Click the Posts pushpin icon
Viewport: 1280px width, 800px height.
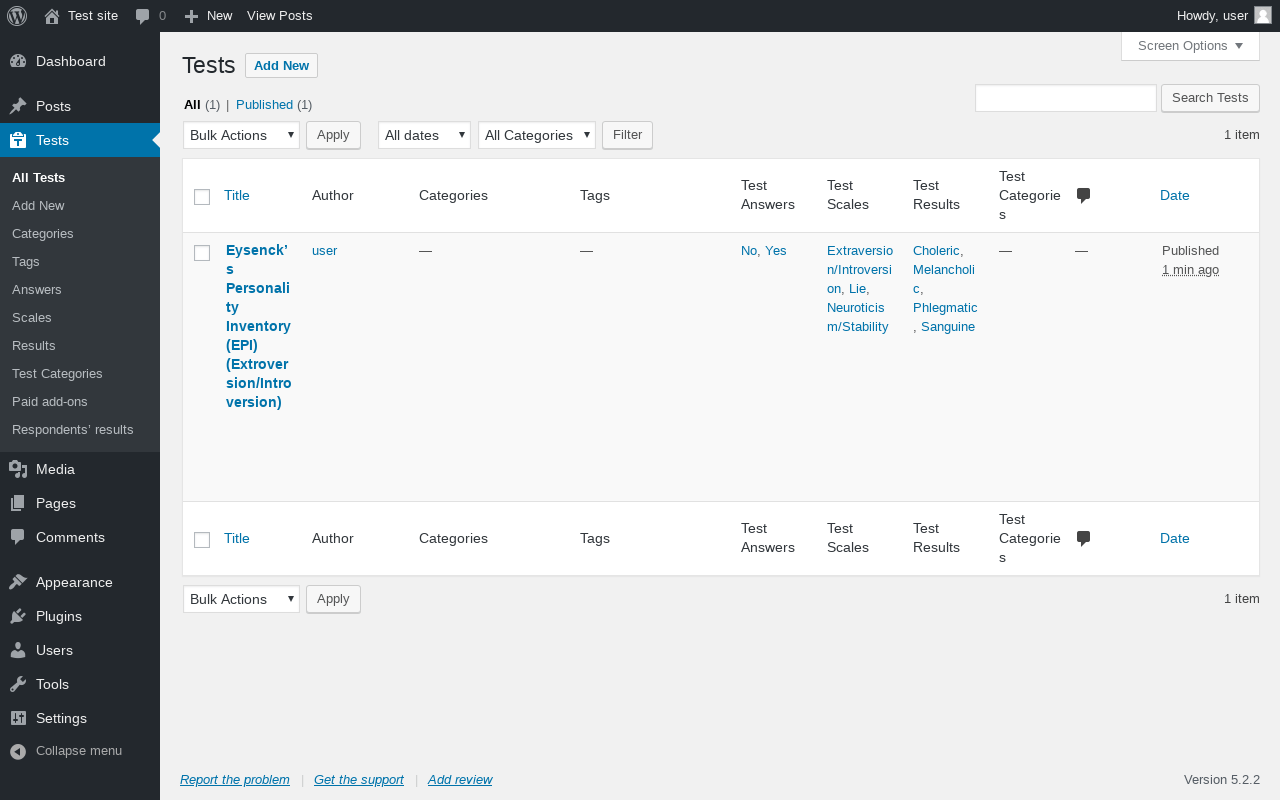click(18, 106)
